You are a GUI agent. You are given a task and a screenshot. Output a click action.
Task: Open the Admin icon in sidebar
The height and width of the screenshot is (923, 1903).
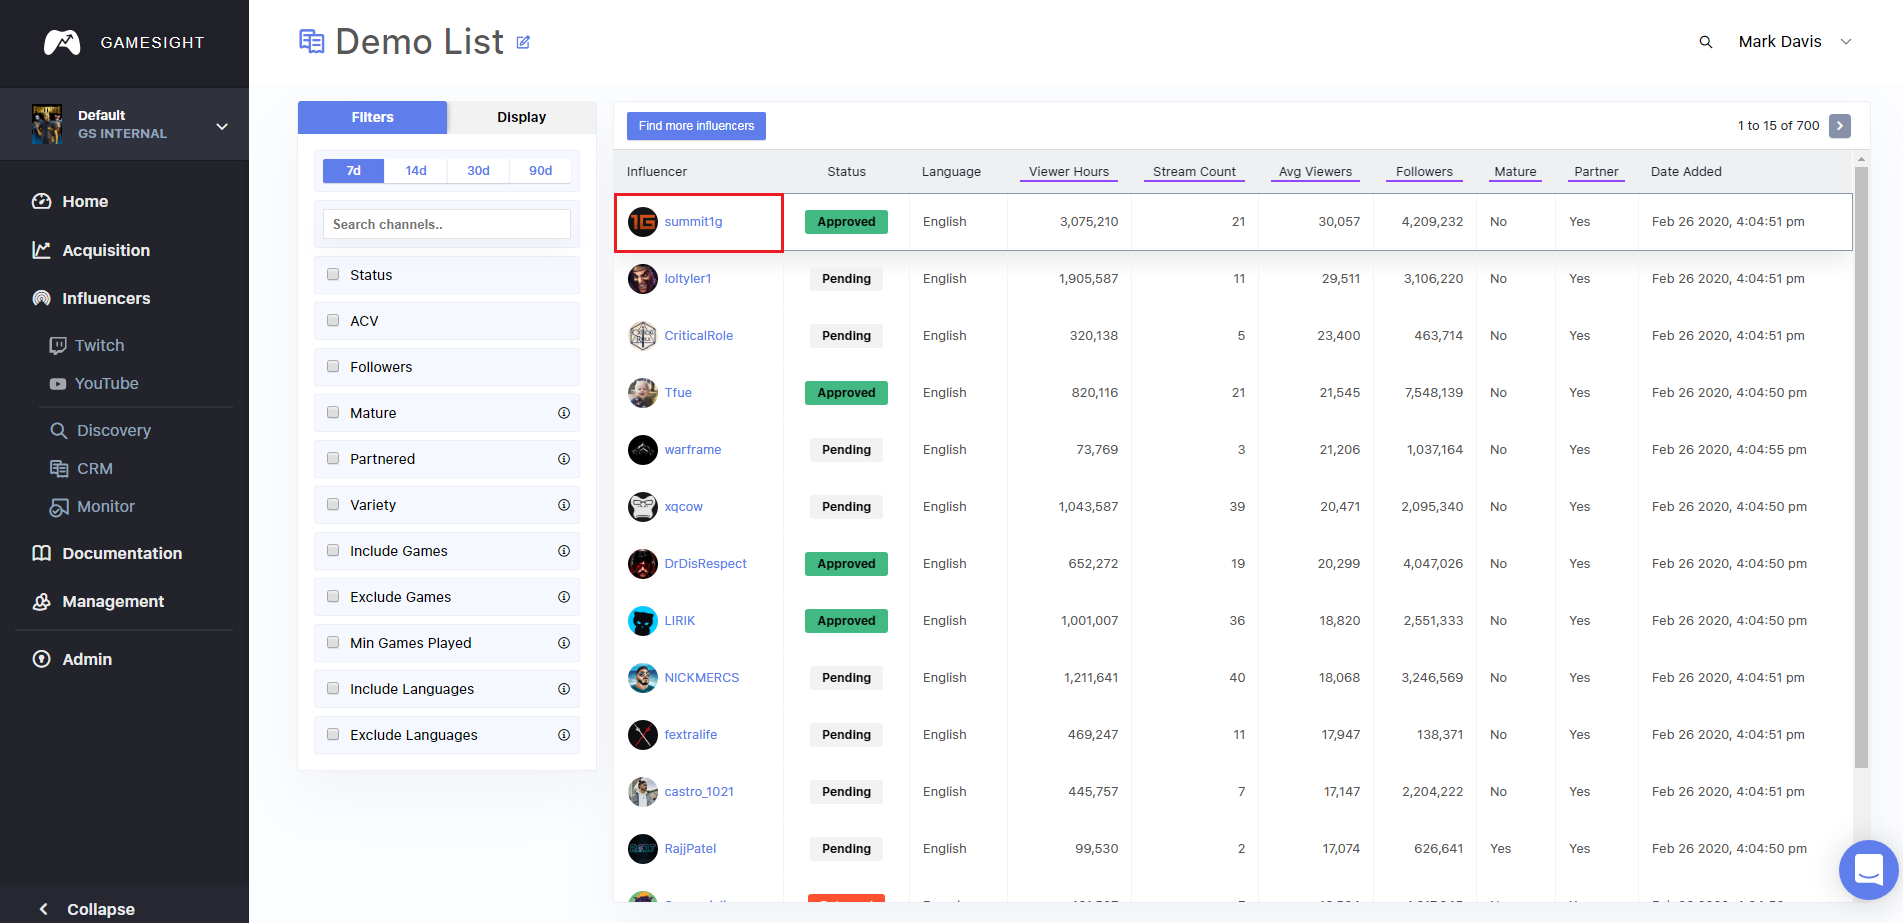click(41, 659)
